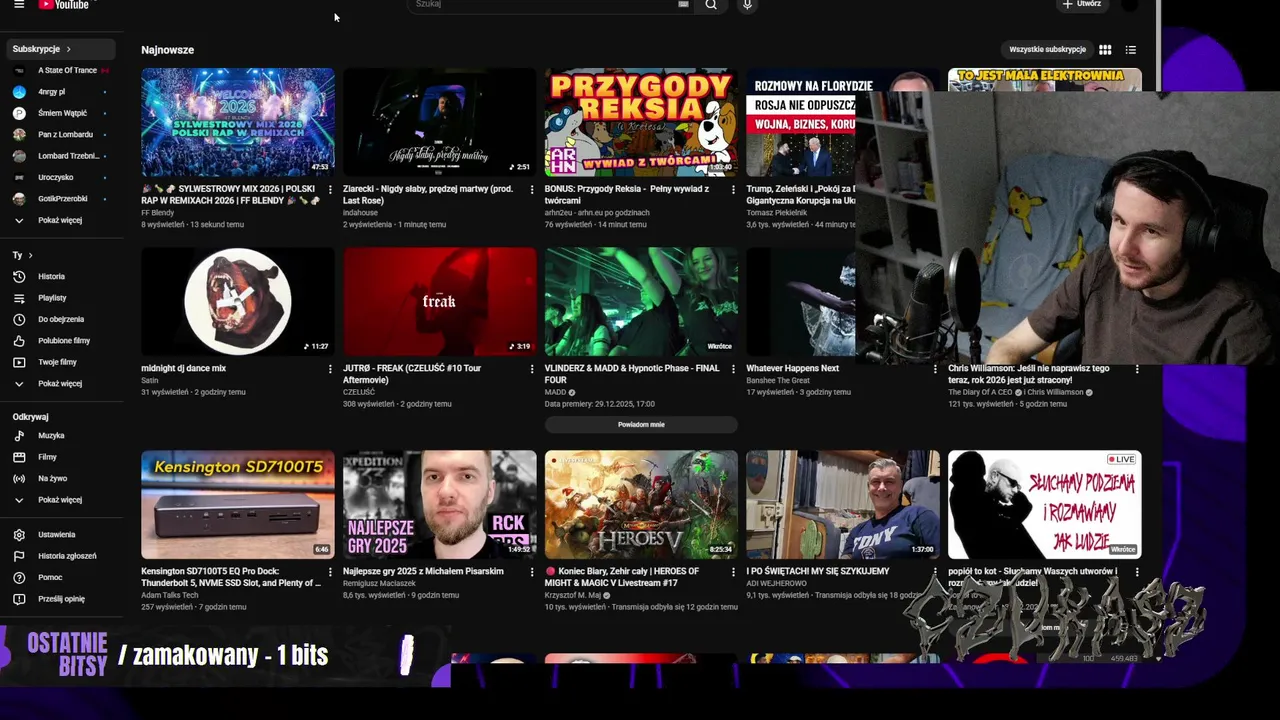1280x720 pixels.
Task: Switch to grid view layout
Action: pos(1105,49)
